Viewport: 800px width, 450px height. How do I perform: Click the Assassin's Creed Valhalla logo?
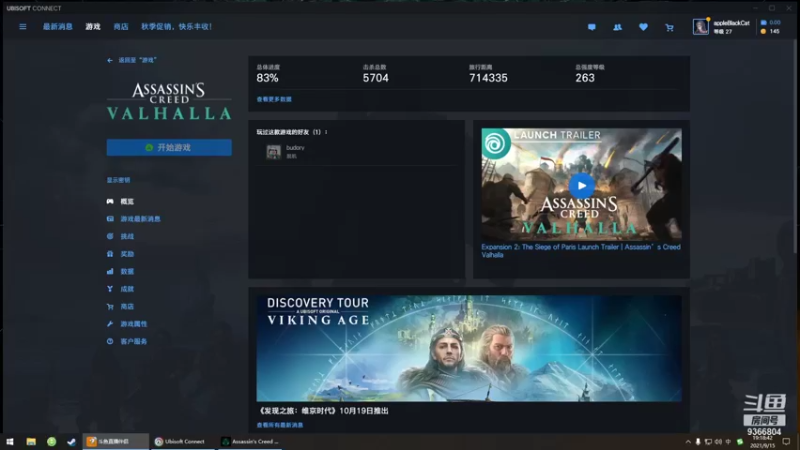click(169, 101)
